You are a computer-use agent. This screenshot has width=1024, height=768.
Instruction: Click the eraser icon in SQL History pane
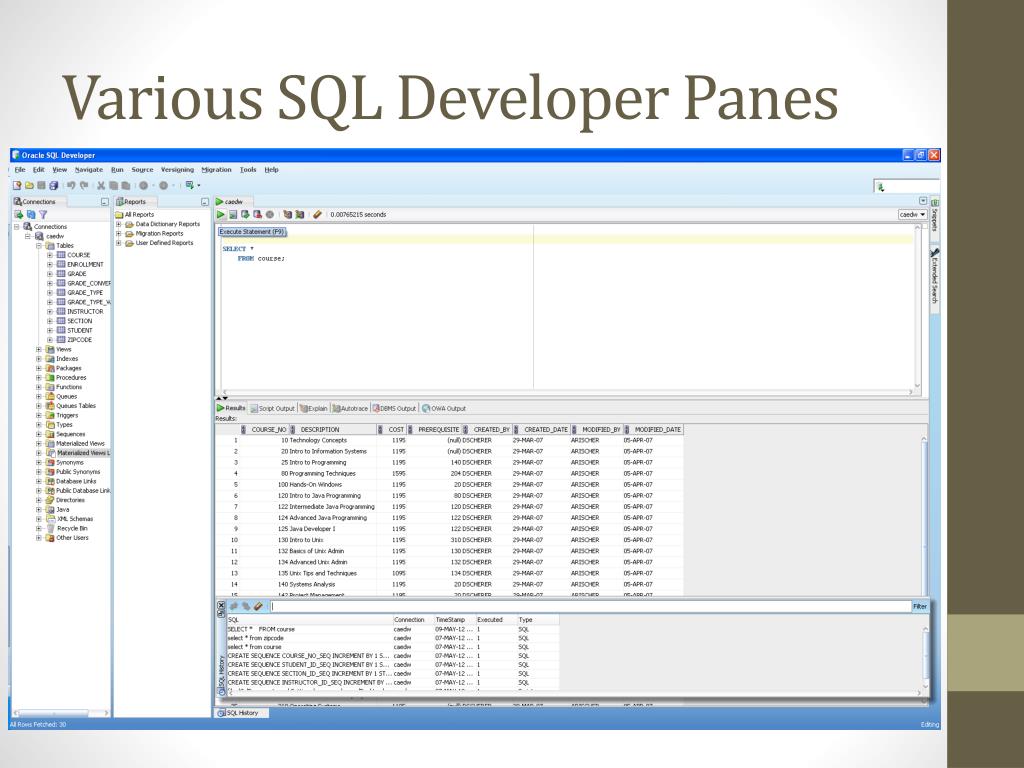point(258,607)
